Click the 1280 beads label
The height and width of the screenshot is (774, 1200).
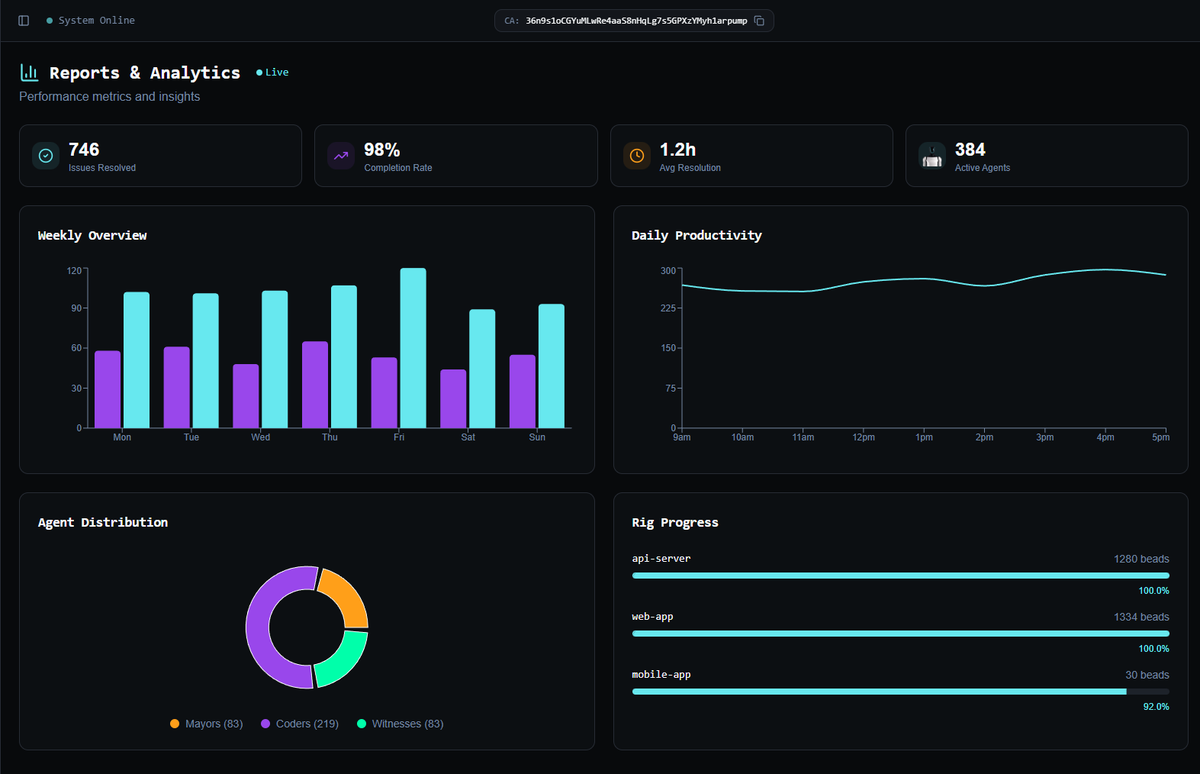[x=1141, y=558]
